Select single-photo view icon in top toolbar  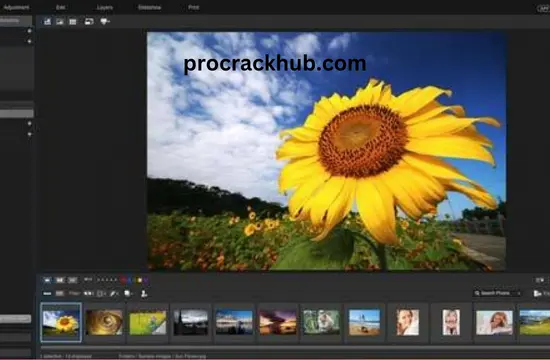(x=60, y=22)
